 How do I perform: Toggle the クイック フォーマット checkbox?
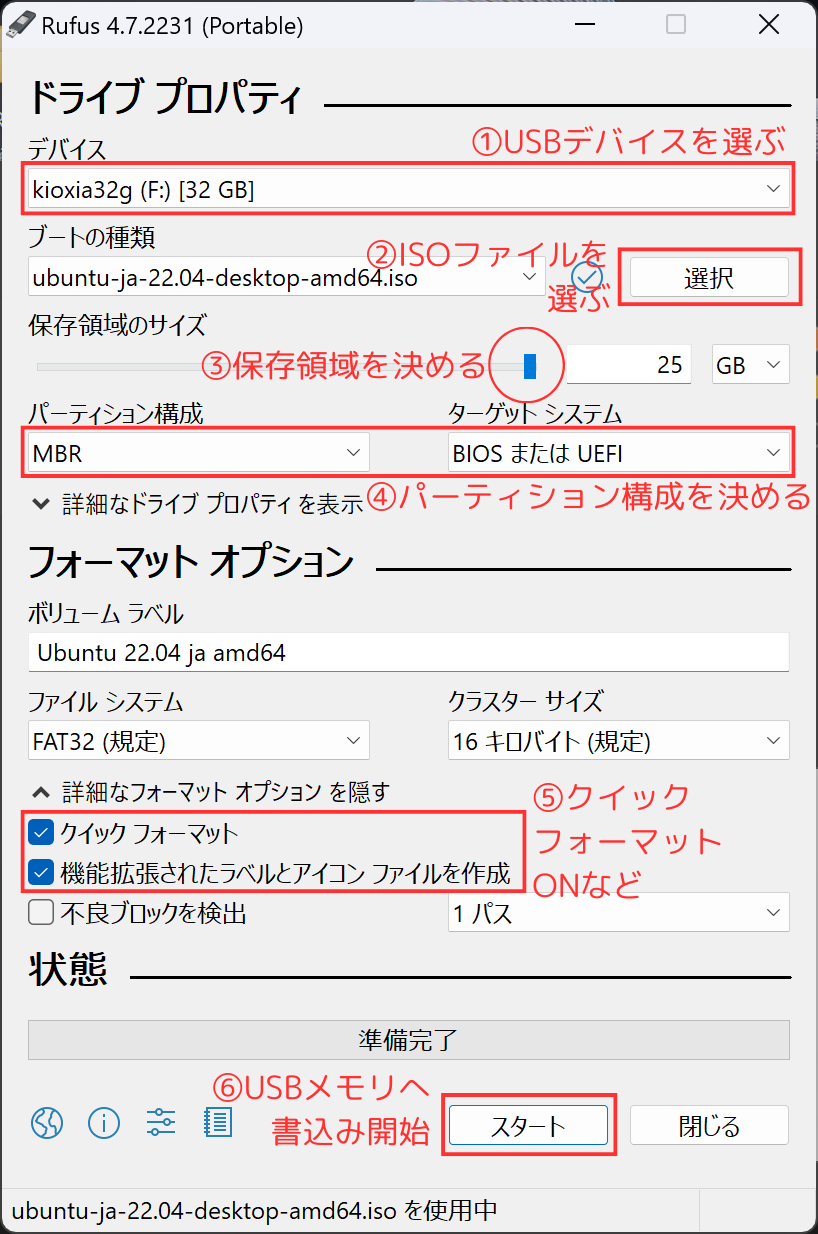(41, 832)
